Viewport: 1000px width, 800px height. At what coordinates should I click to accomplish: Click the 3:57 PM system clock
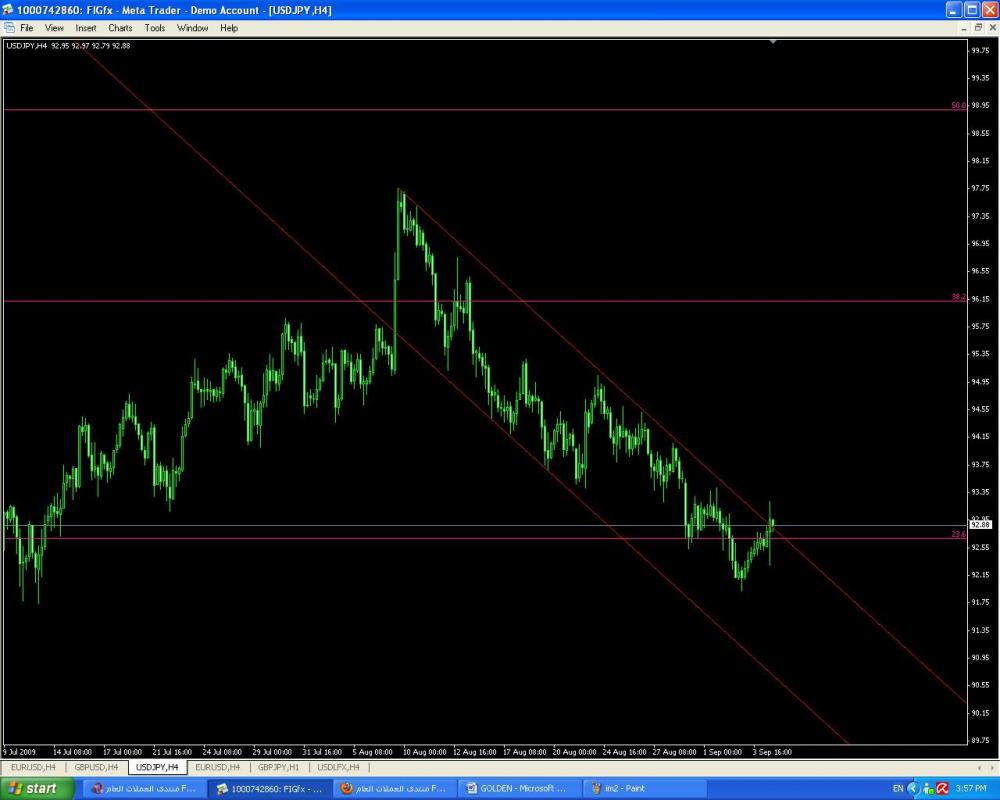click(x=971, y=789)
